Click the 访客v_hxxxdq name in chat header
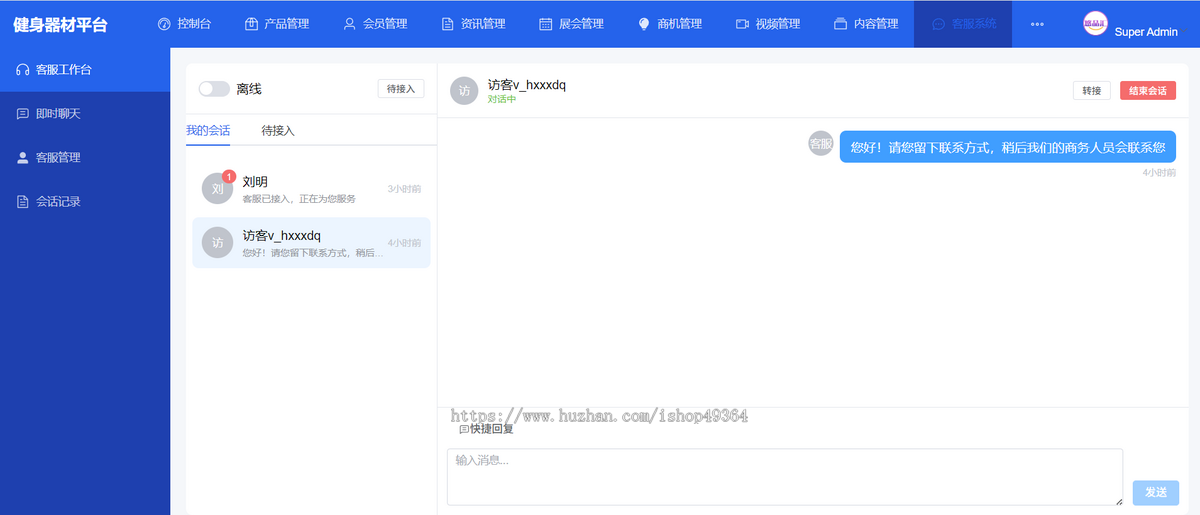 (x=527, y=85)
